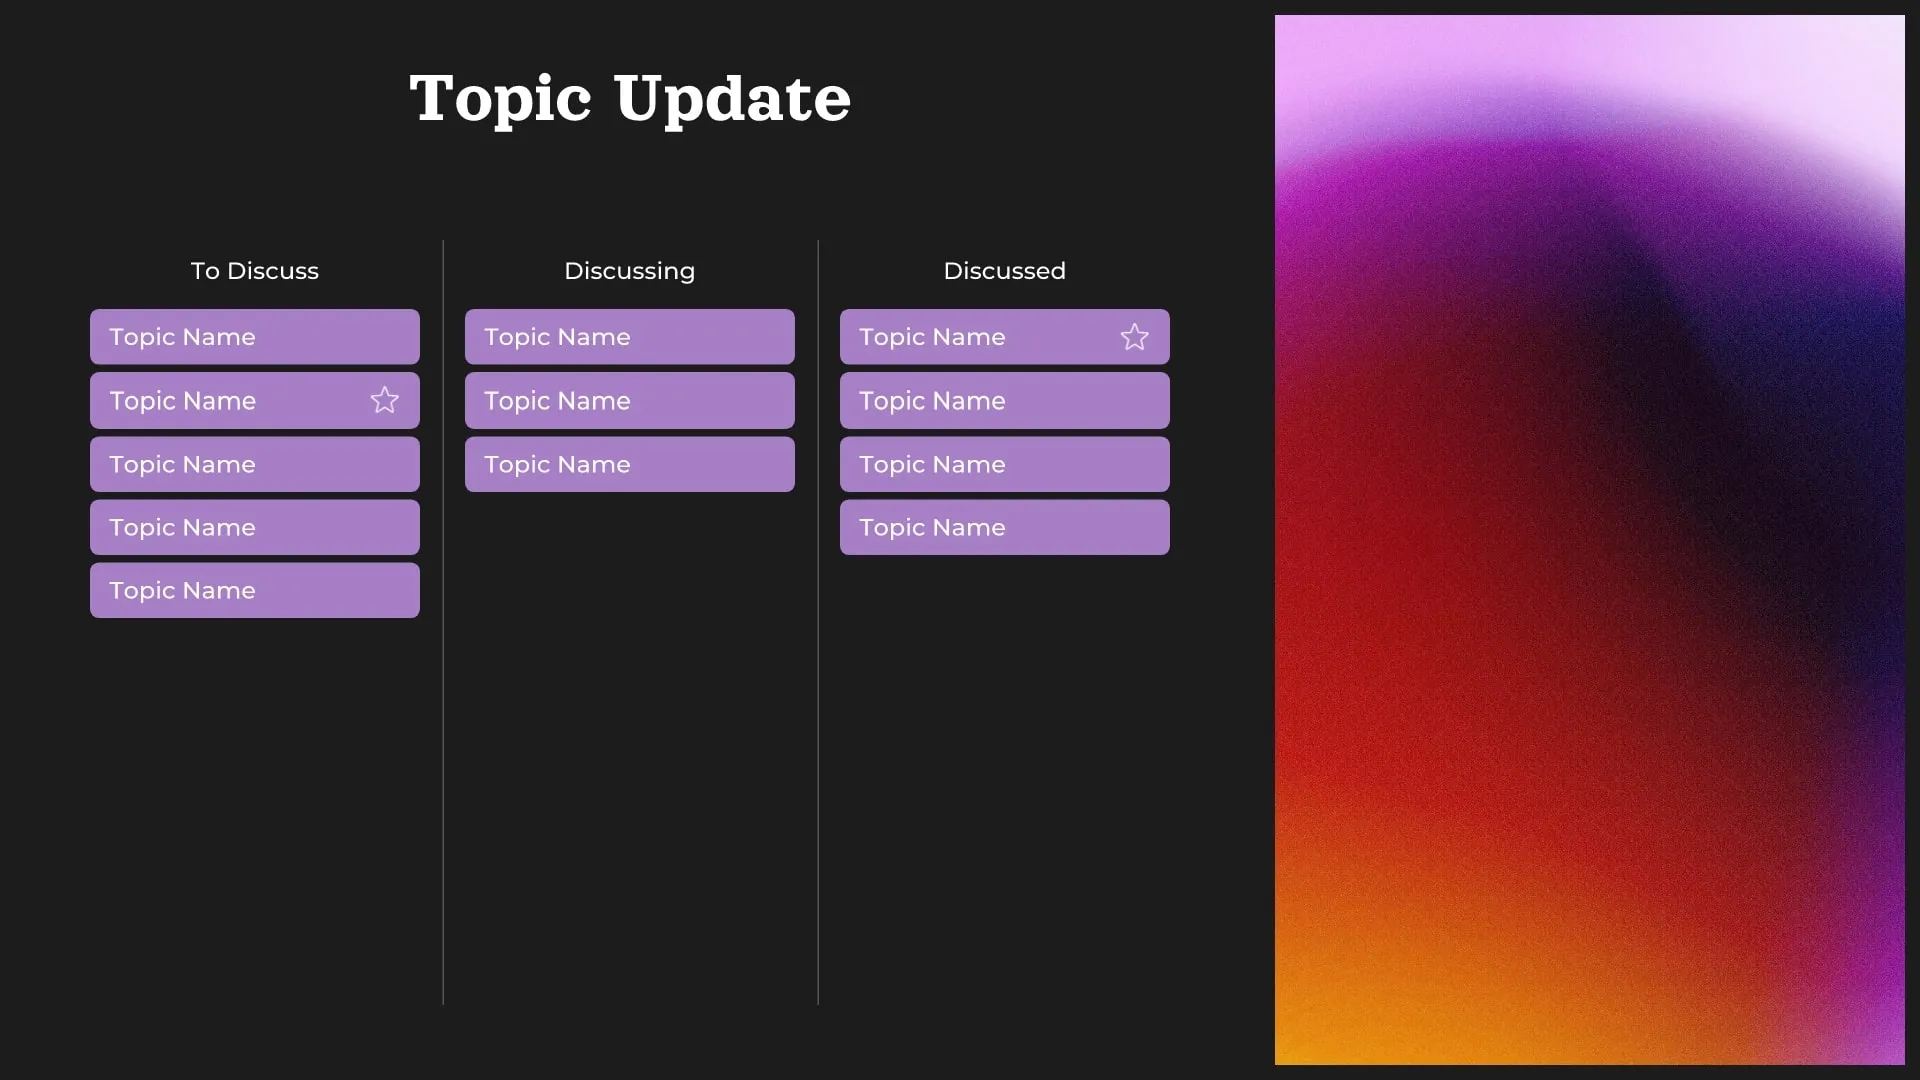Select the fourth Topic Name card in To Discuss
1920x1080 pixels.
click(254, 527)
